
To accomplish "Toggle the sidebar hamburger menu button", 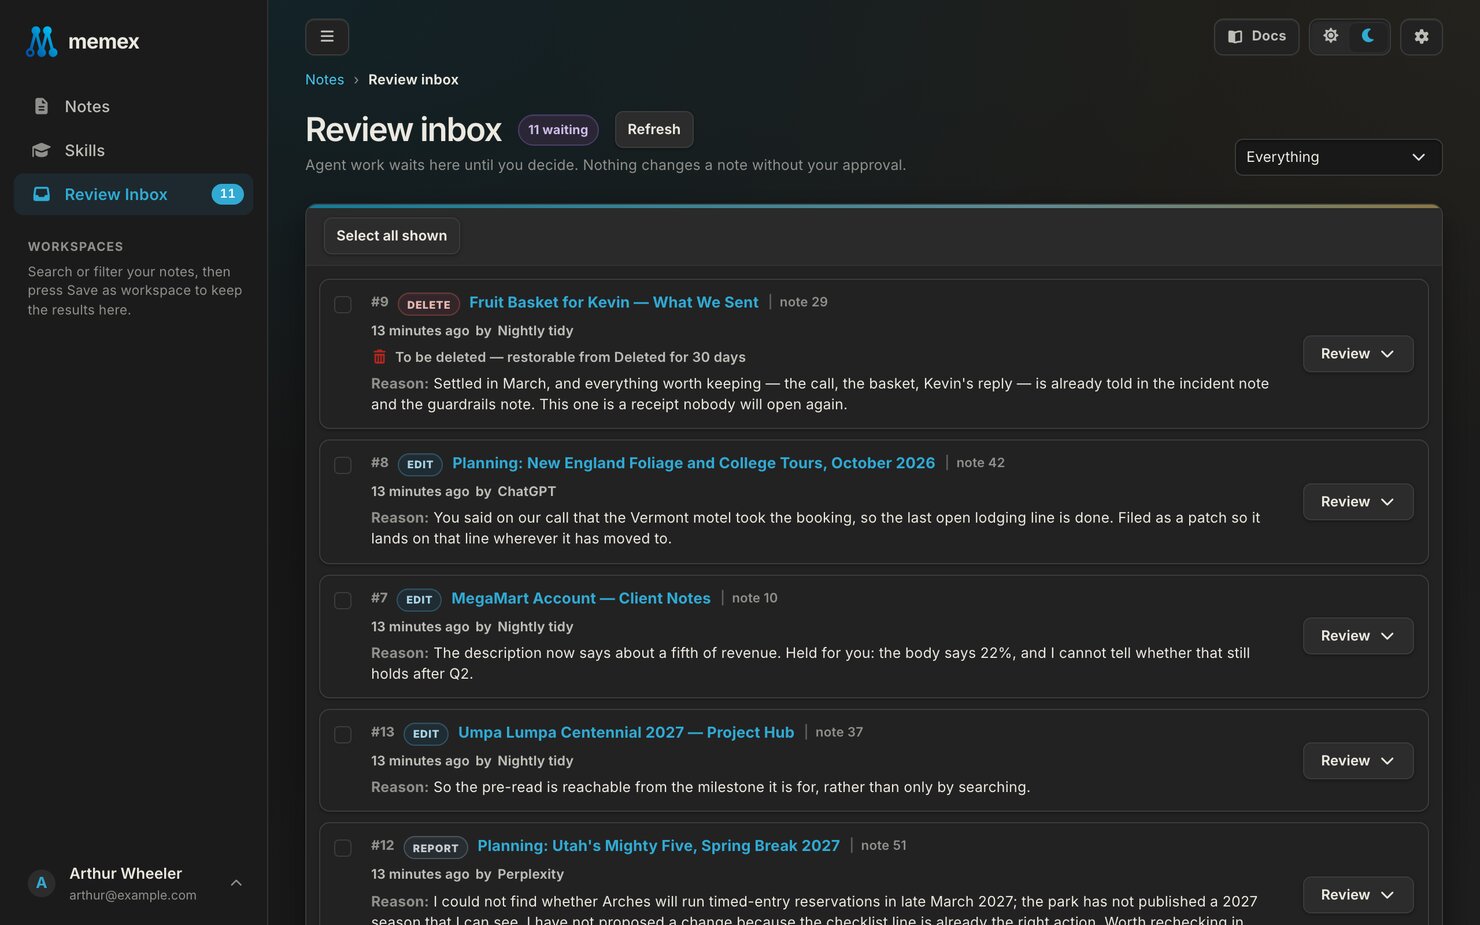I will (x=327, y=37).
